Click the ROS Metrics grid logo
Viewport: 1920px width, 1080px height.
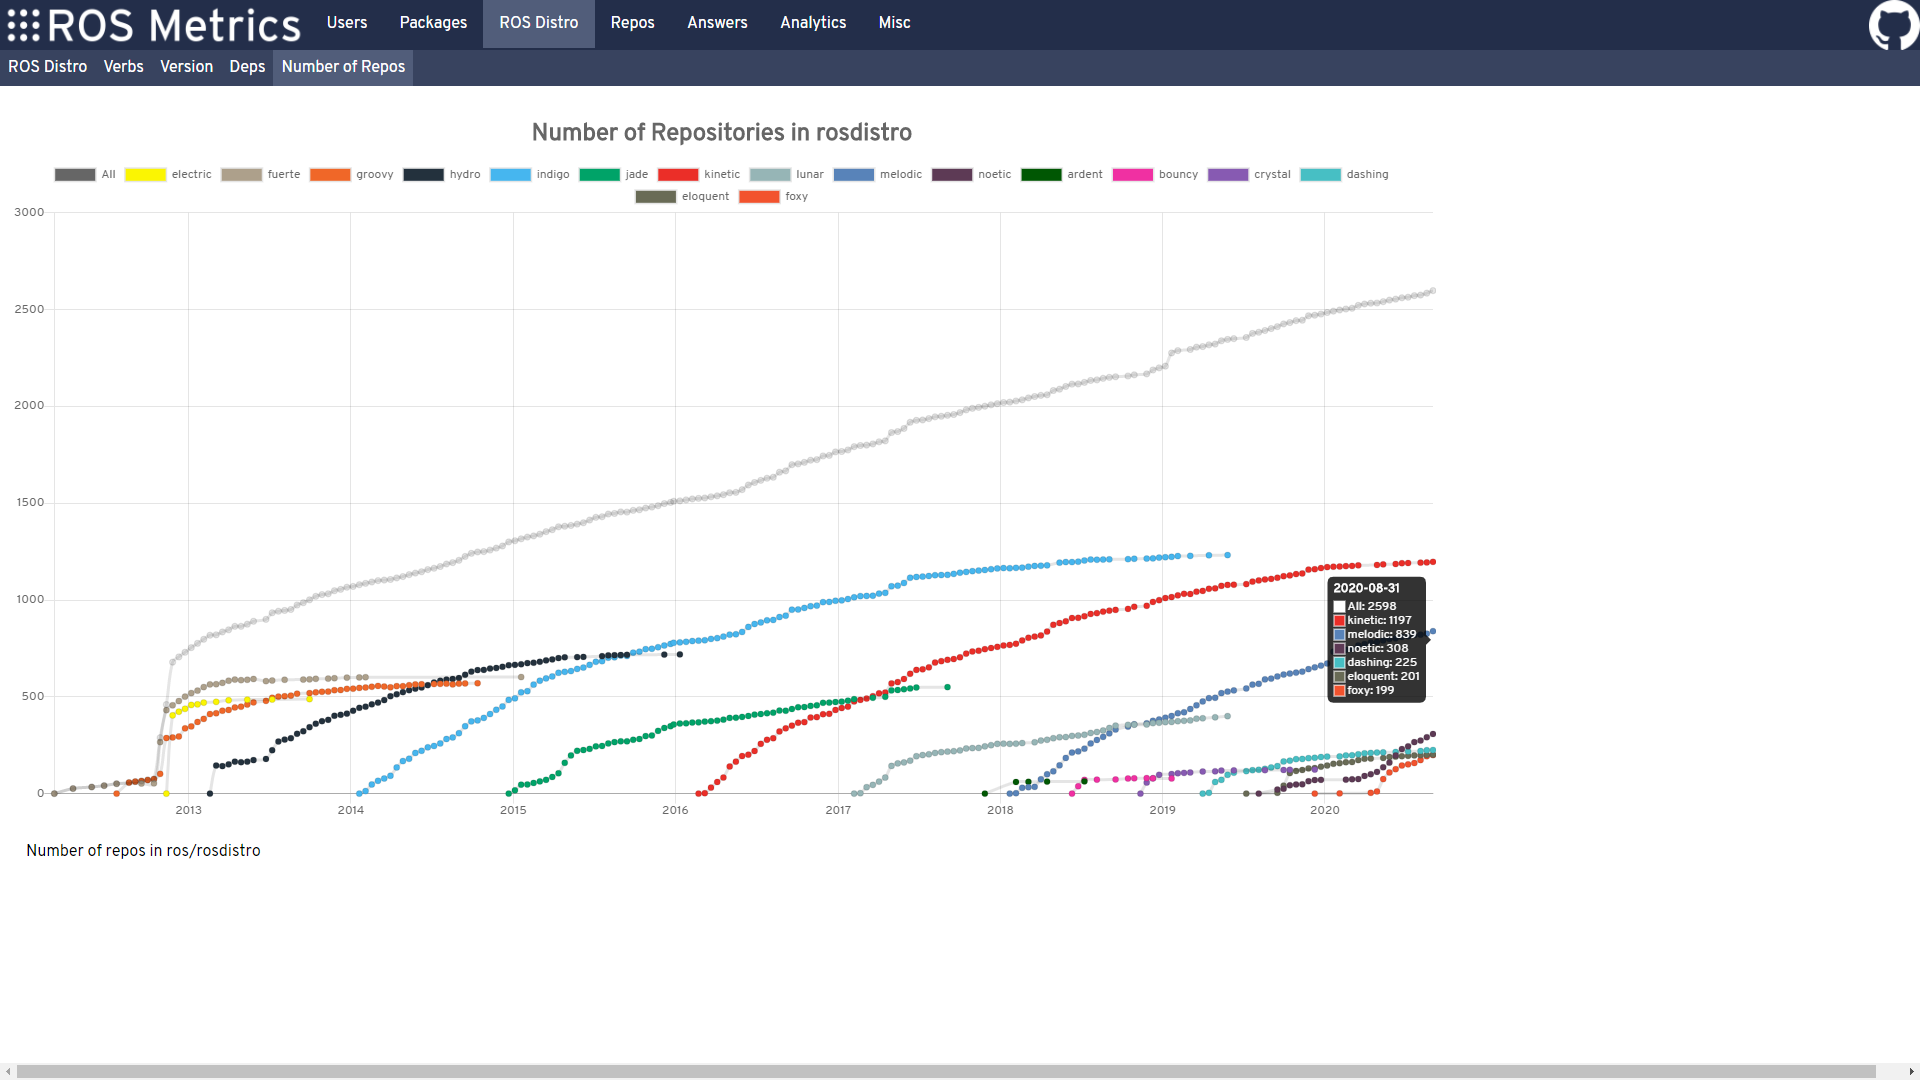(x=24, y=24)
